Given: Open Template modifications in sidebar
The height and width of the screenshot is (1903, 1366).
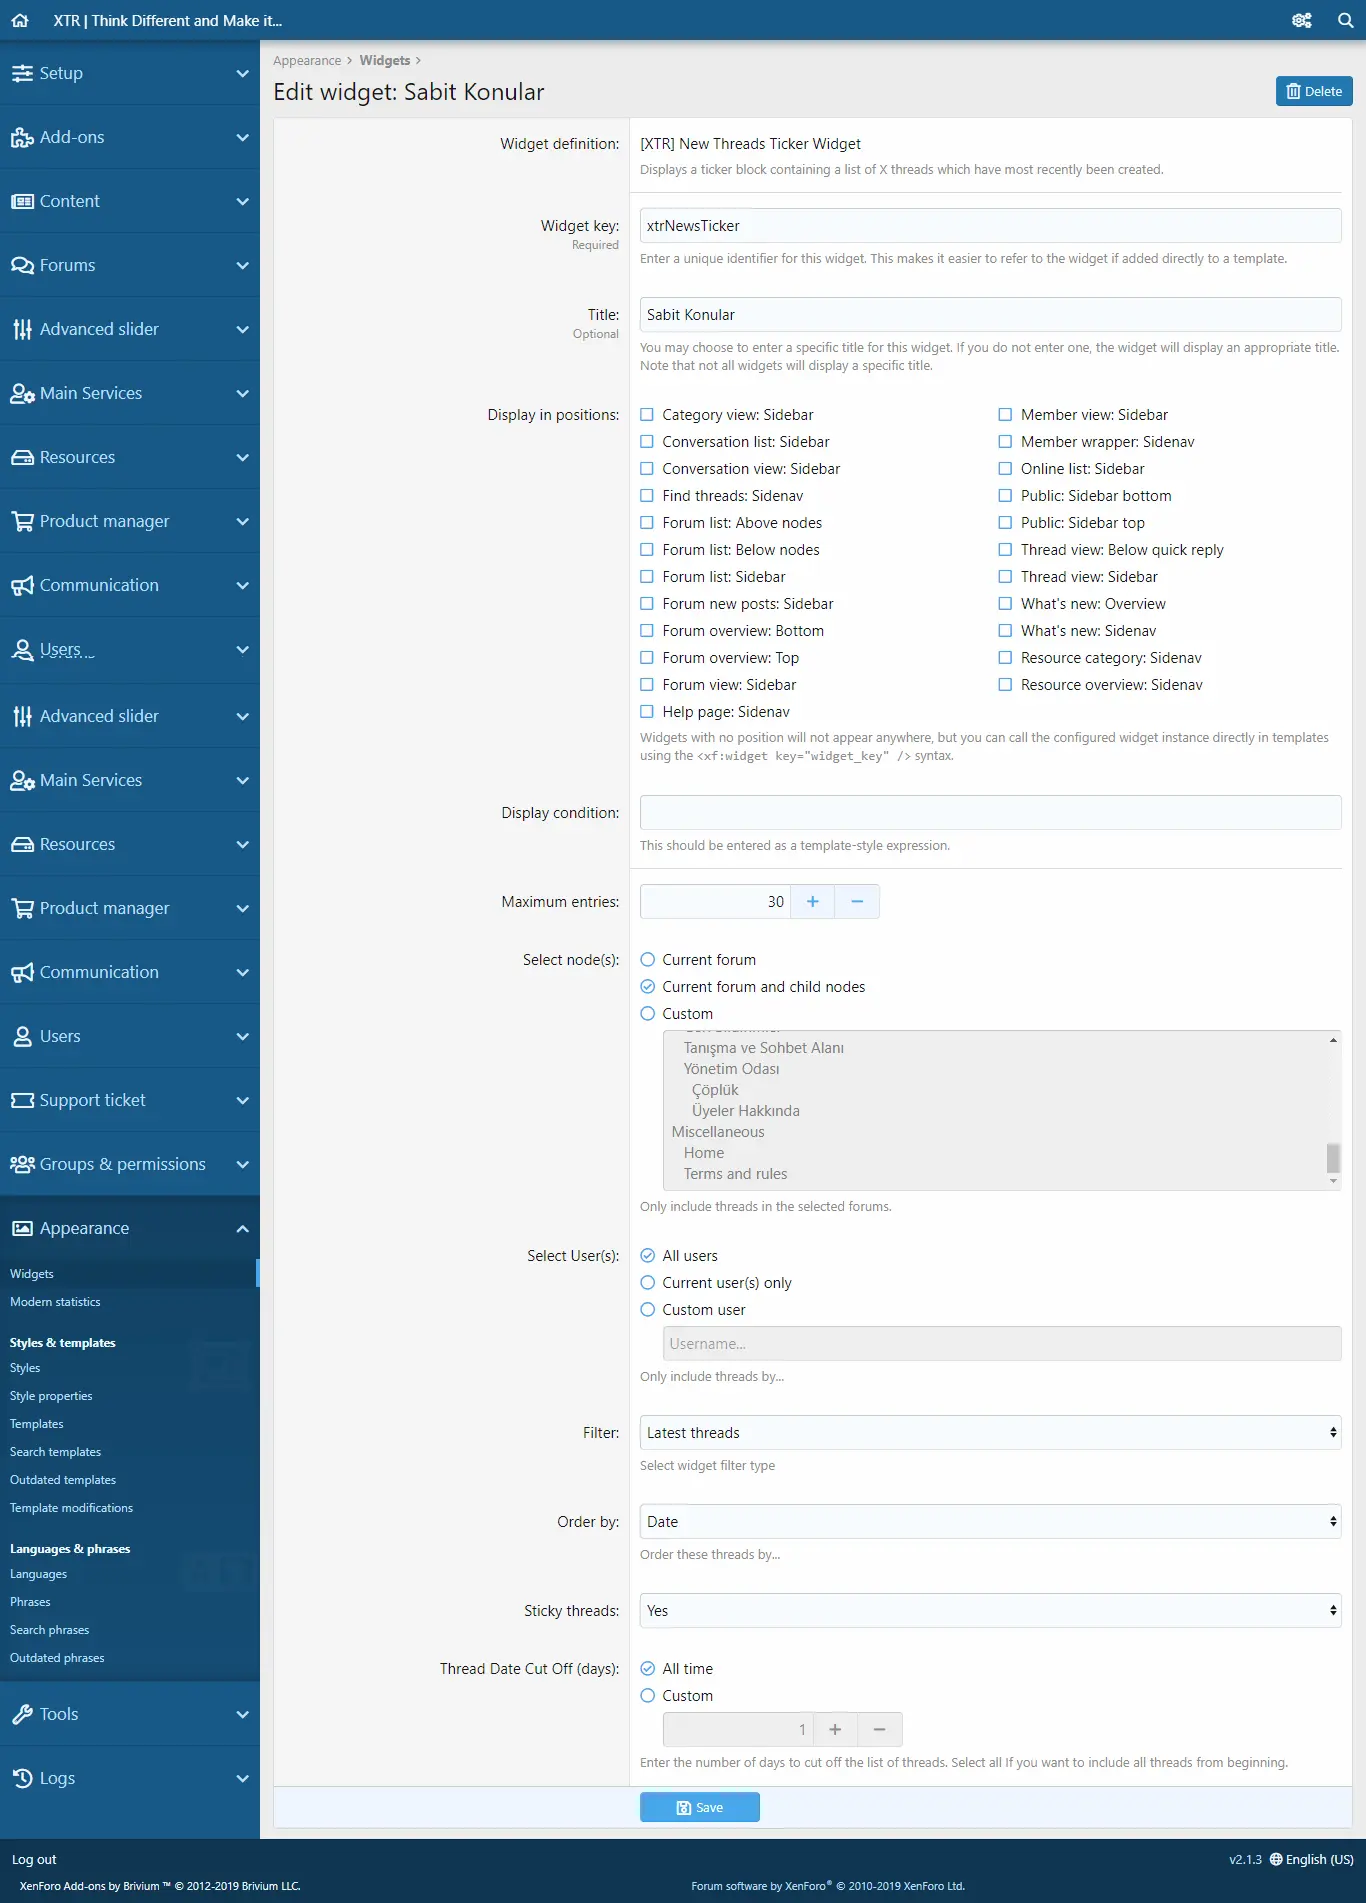Looking at the screenshot, I should point(71,1508).
